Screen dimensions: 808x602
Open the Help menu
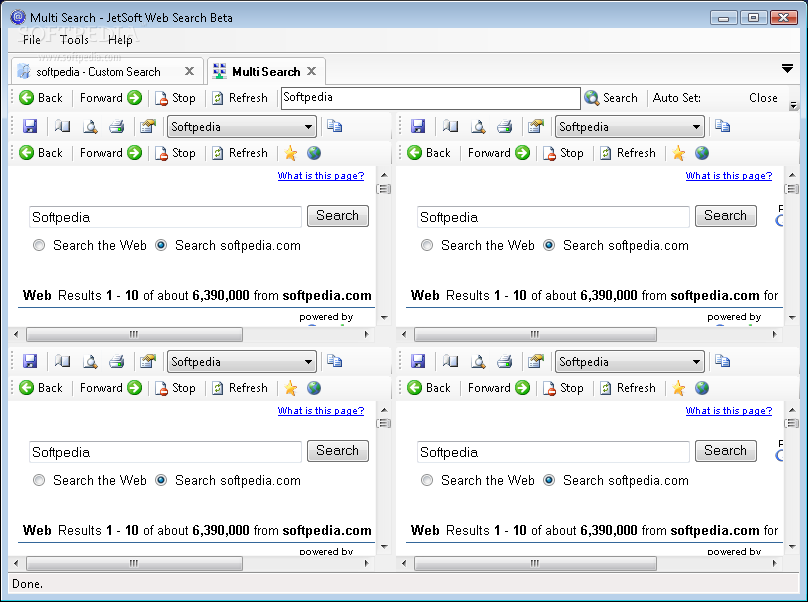pyautogui.click(x=120, y=40)
